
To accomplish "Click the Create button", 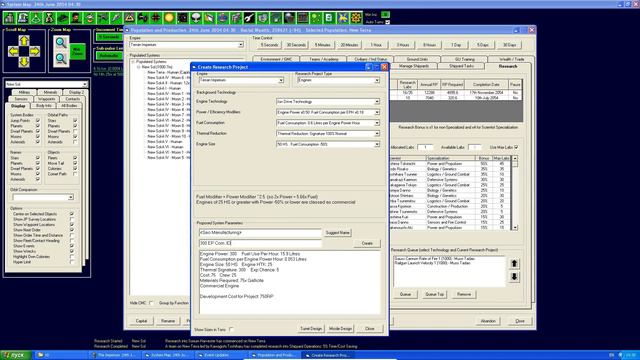I will click(x=367, y=243).
